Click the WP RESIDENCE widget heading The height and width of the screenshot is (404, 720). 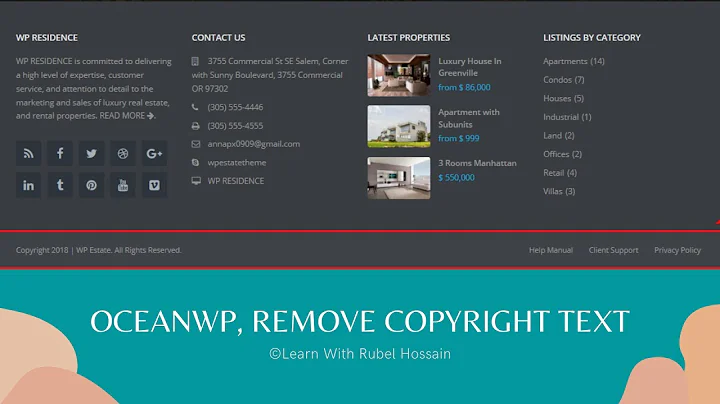click(46, 38)
